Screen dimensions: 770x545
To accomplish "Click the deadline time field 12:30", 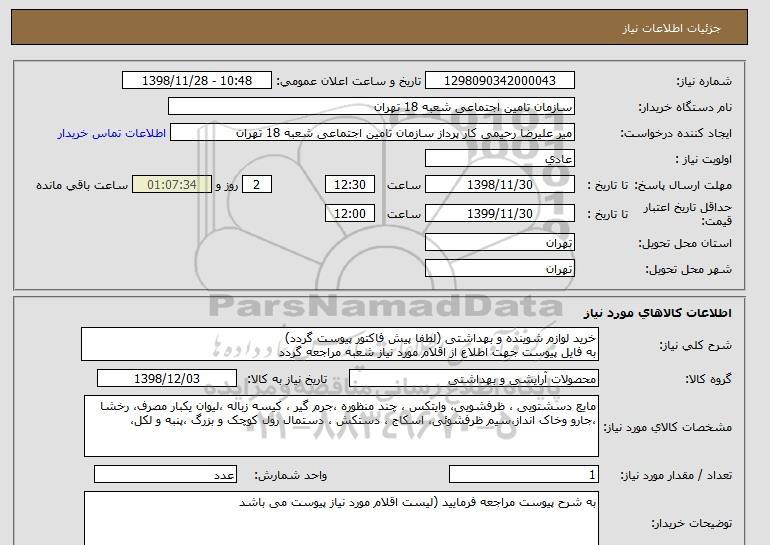I will (350, 185).
